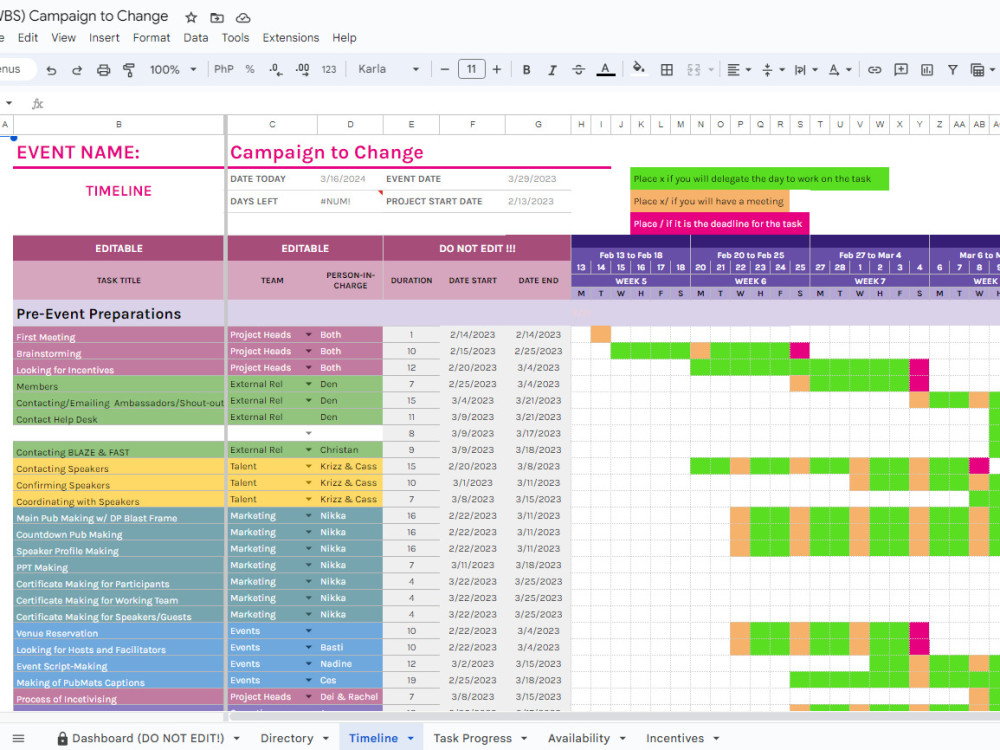The image size is (1000, 750).
Task: Format as percent
Action: [x=250, y=70]
